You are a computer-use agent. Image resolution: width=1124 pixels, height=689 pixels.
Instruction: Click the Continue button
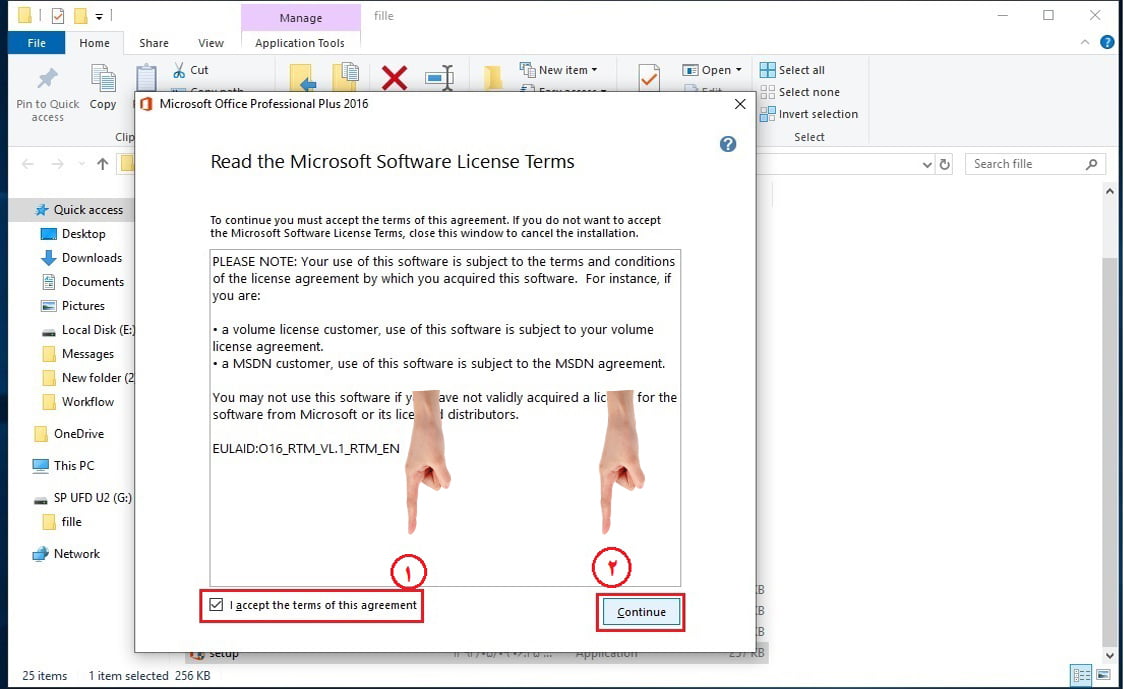[641, 612]
